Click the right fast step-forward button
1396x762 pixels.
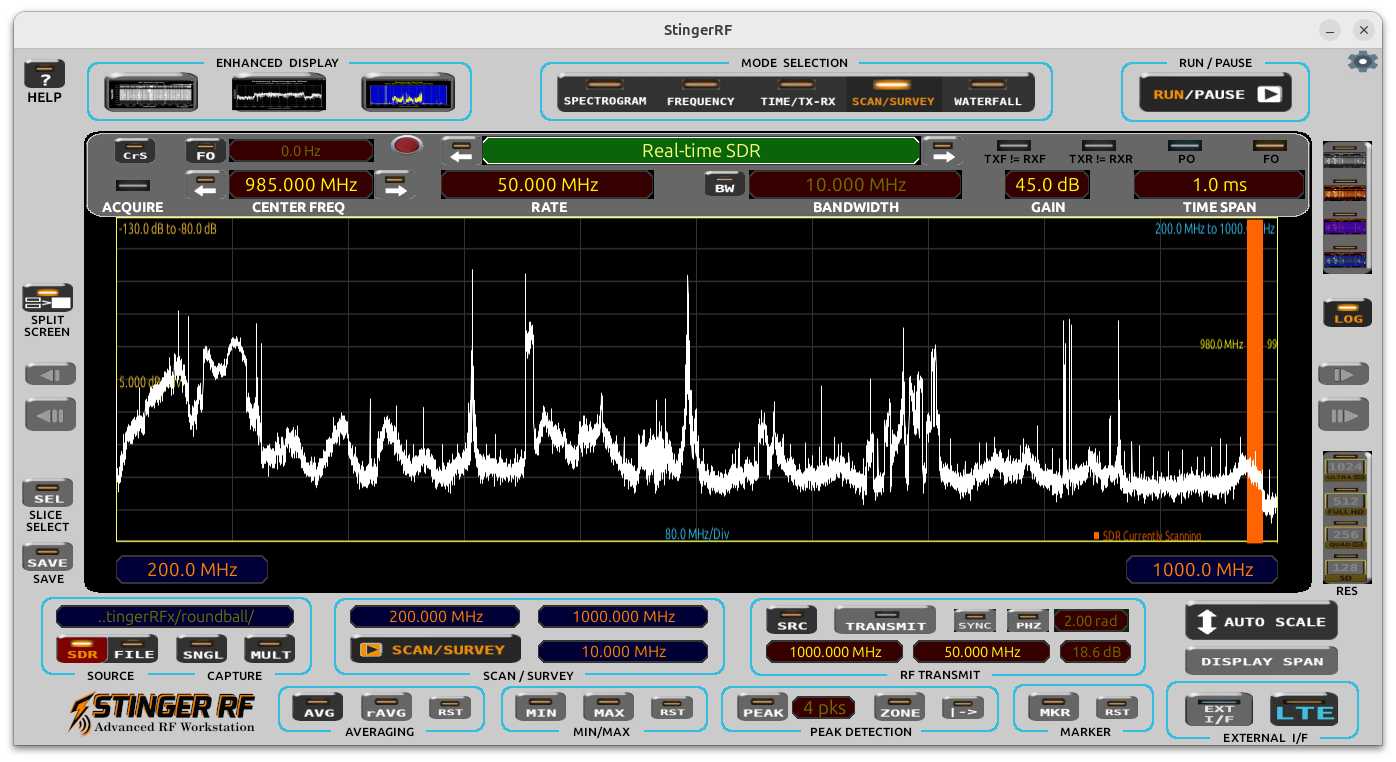pos(1343,415)
